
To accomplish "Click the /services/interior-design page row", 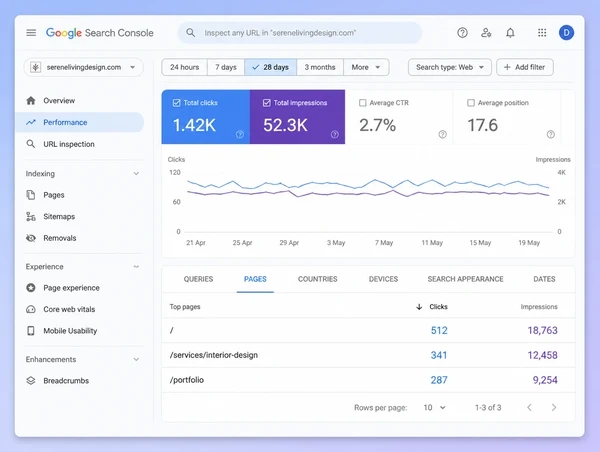I will [x=368, y=355].
